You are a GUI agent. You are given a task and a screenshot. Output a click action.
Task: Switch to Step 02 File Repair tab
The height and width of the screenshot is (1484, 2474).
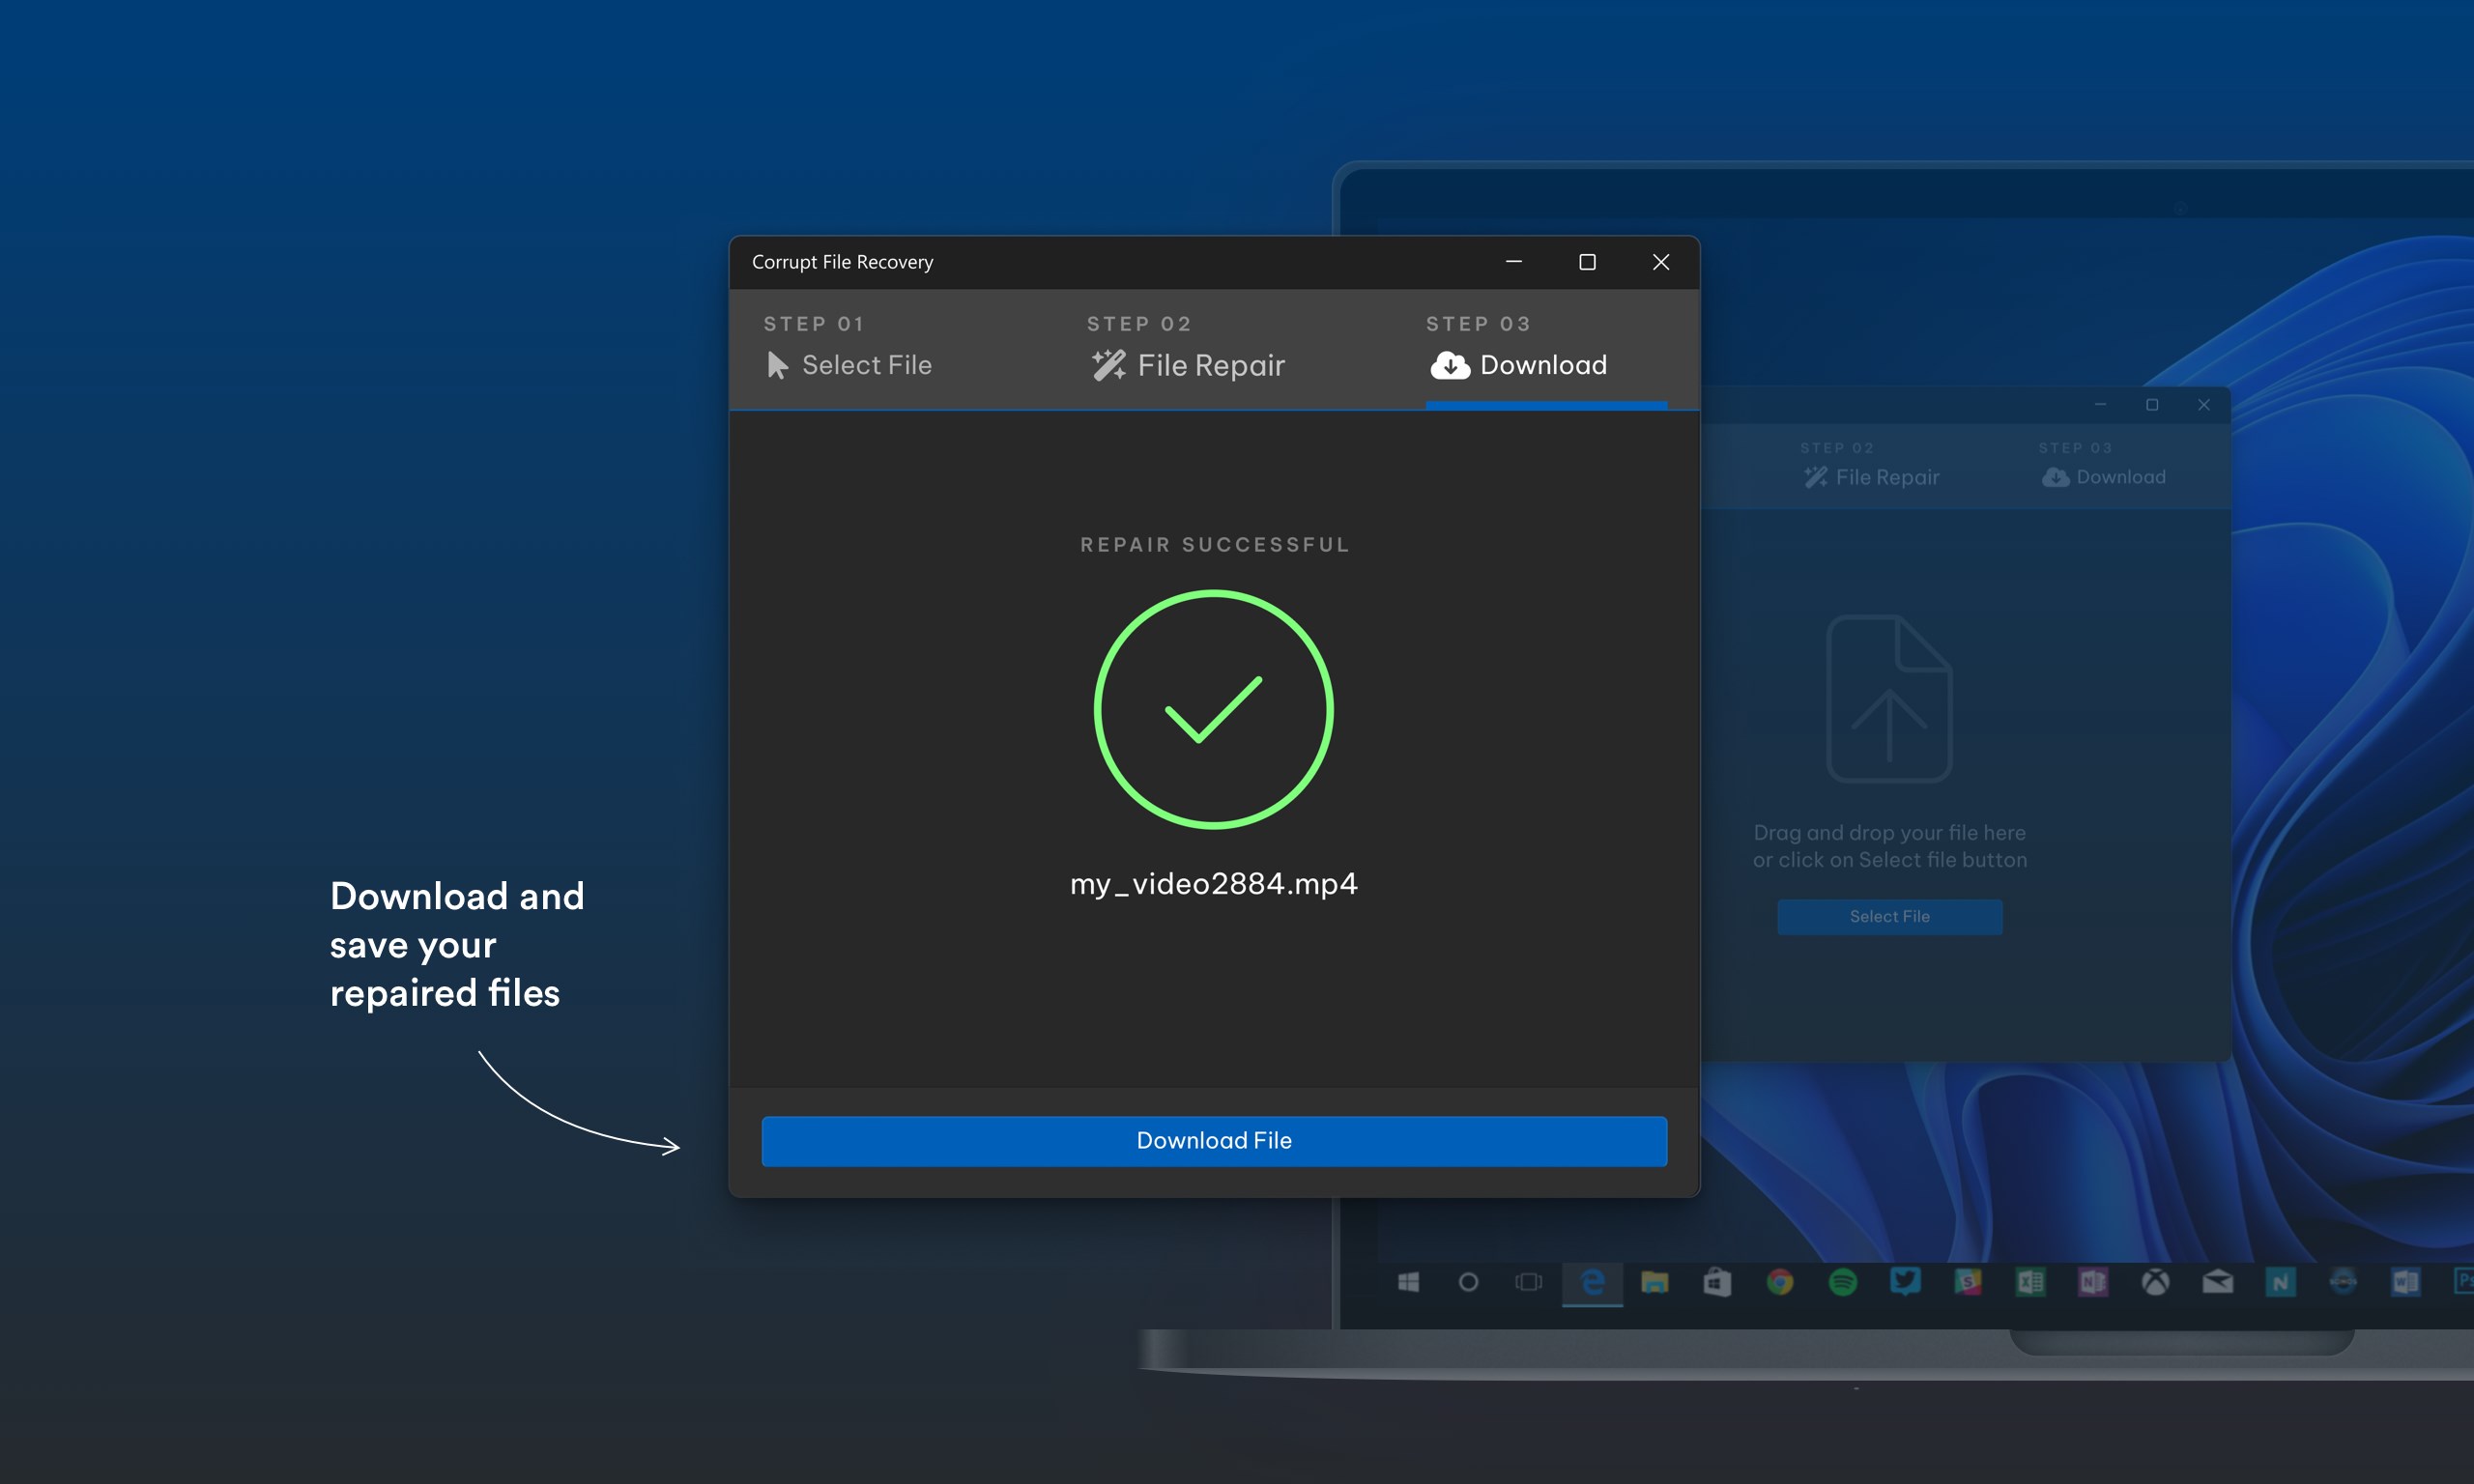1186,347
